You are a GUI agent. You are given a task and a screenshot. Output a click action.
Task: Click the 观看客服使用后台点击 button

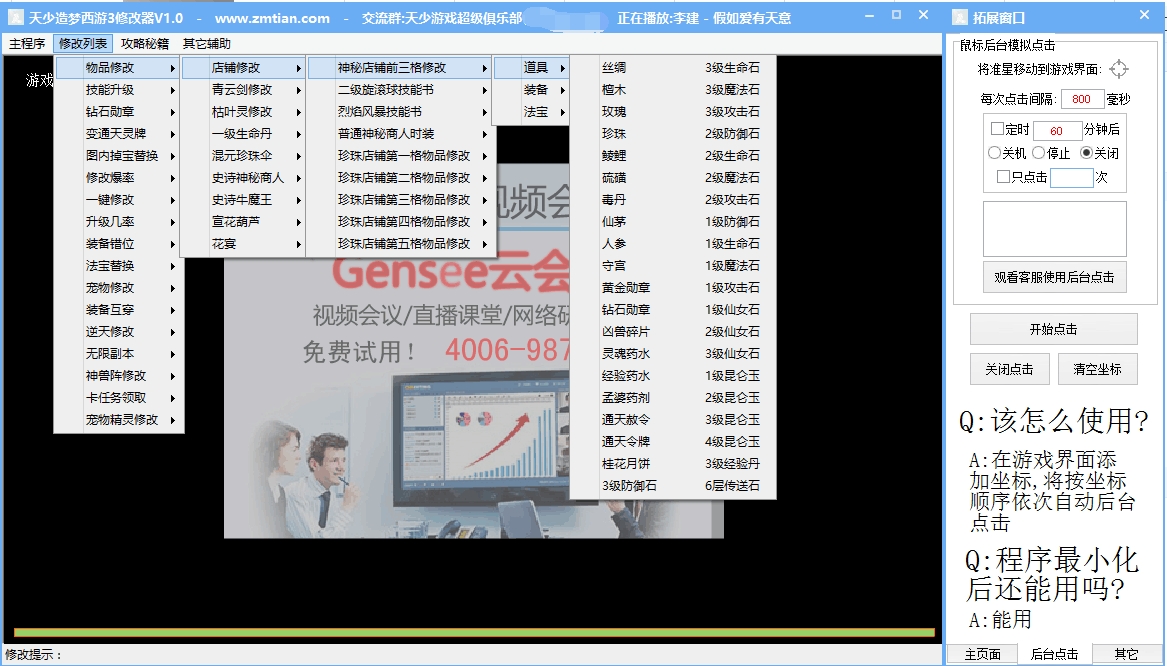[x=1054, y=278]
